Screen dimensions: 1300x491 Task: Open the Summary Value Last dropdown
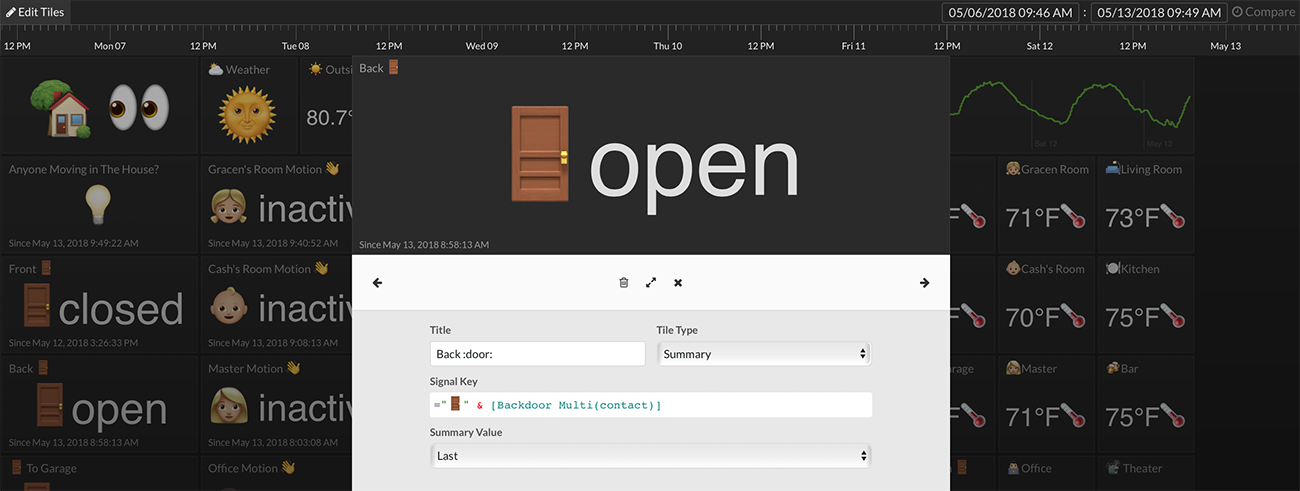point(650,455)
